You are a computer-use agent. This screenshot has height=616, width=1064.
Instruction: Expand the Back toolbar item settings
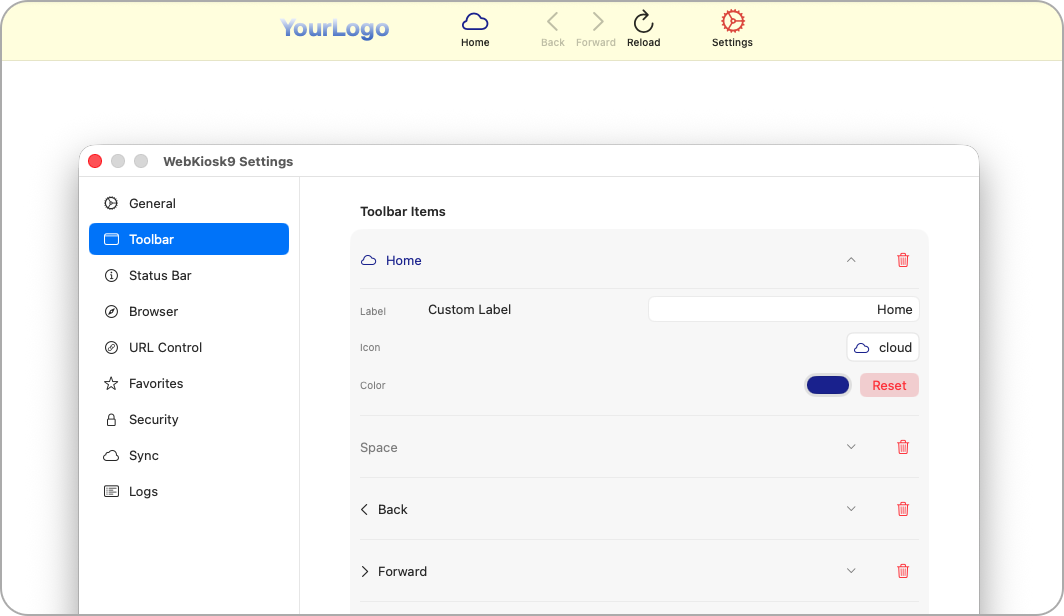[x=851, y=509]
